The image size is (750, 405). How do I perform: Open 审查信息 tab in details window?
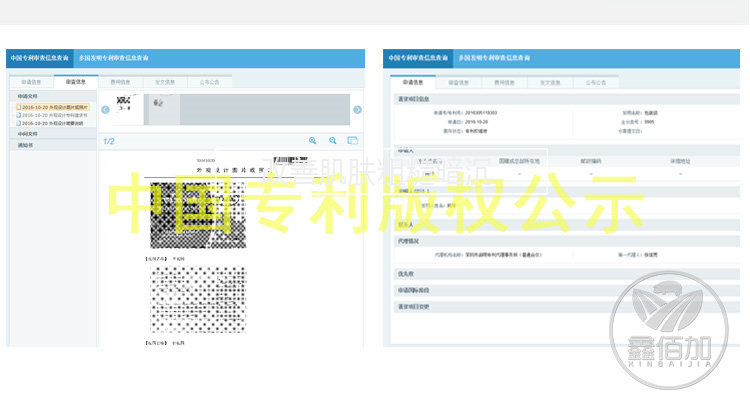[x=459, y=83]
